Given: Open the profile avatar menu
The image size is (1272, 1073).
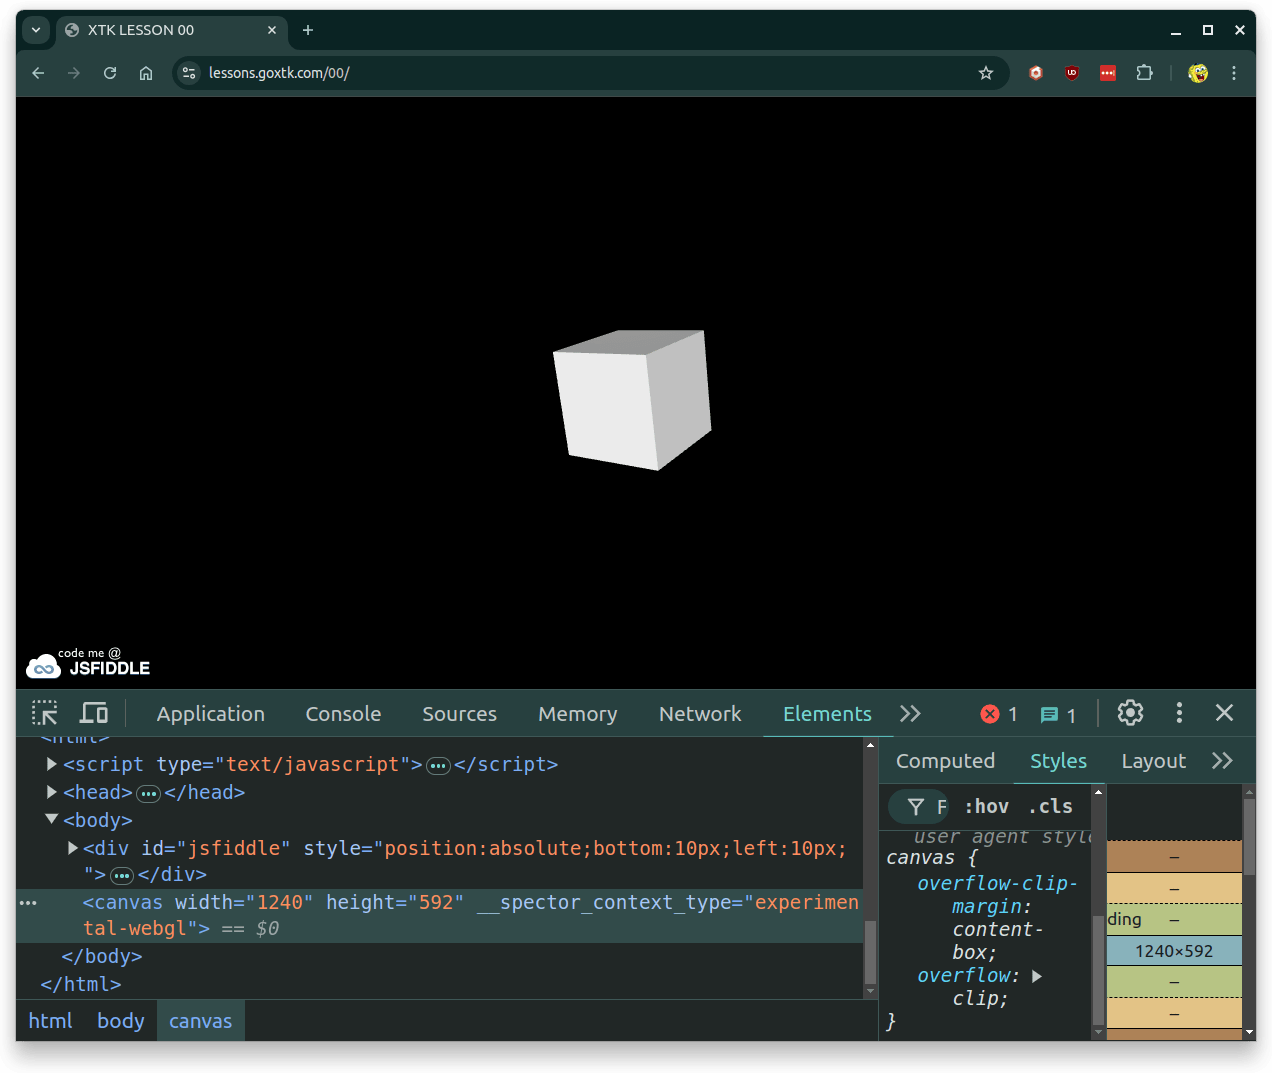Looking at the screenshot, I should (x=1198, y=73).
